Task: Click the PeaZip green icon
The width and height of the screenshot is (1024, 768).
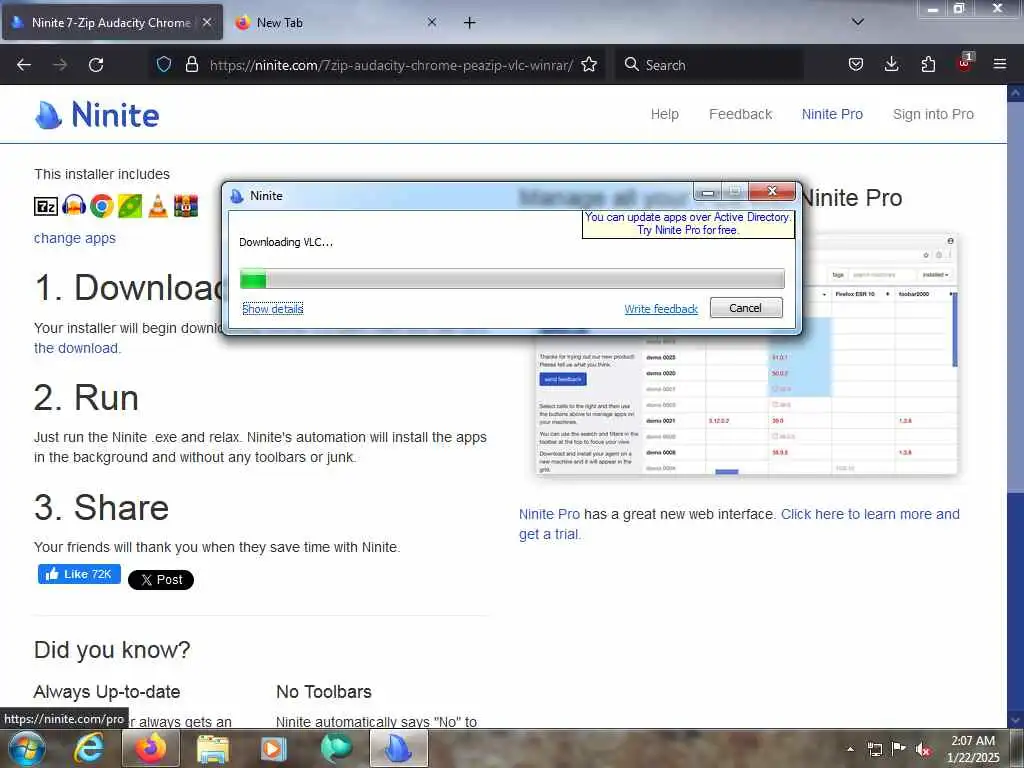Action: click(130, 206)
